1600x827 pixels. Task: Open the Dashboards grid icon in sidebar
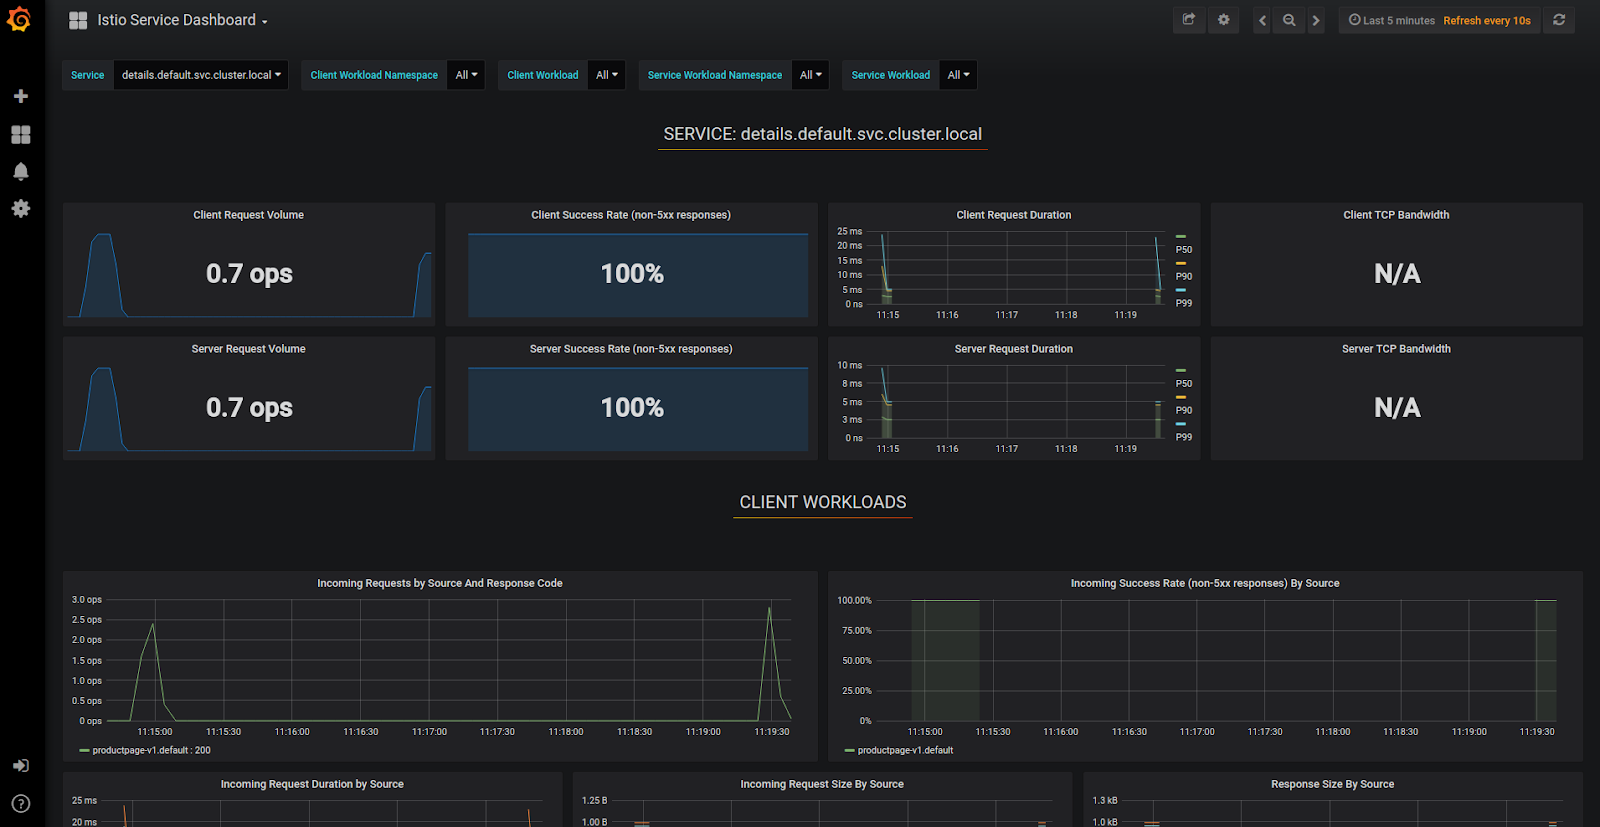(x=20, y=134)
